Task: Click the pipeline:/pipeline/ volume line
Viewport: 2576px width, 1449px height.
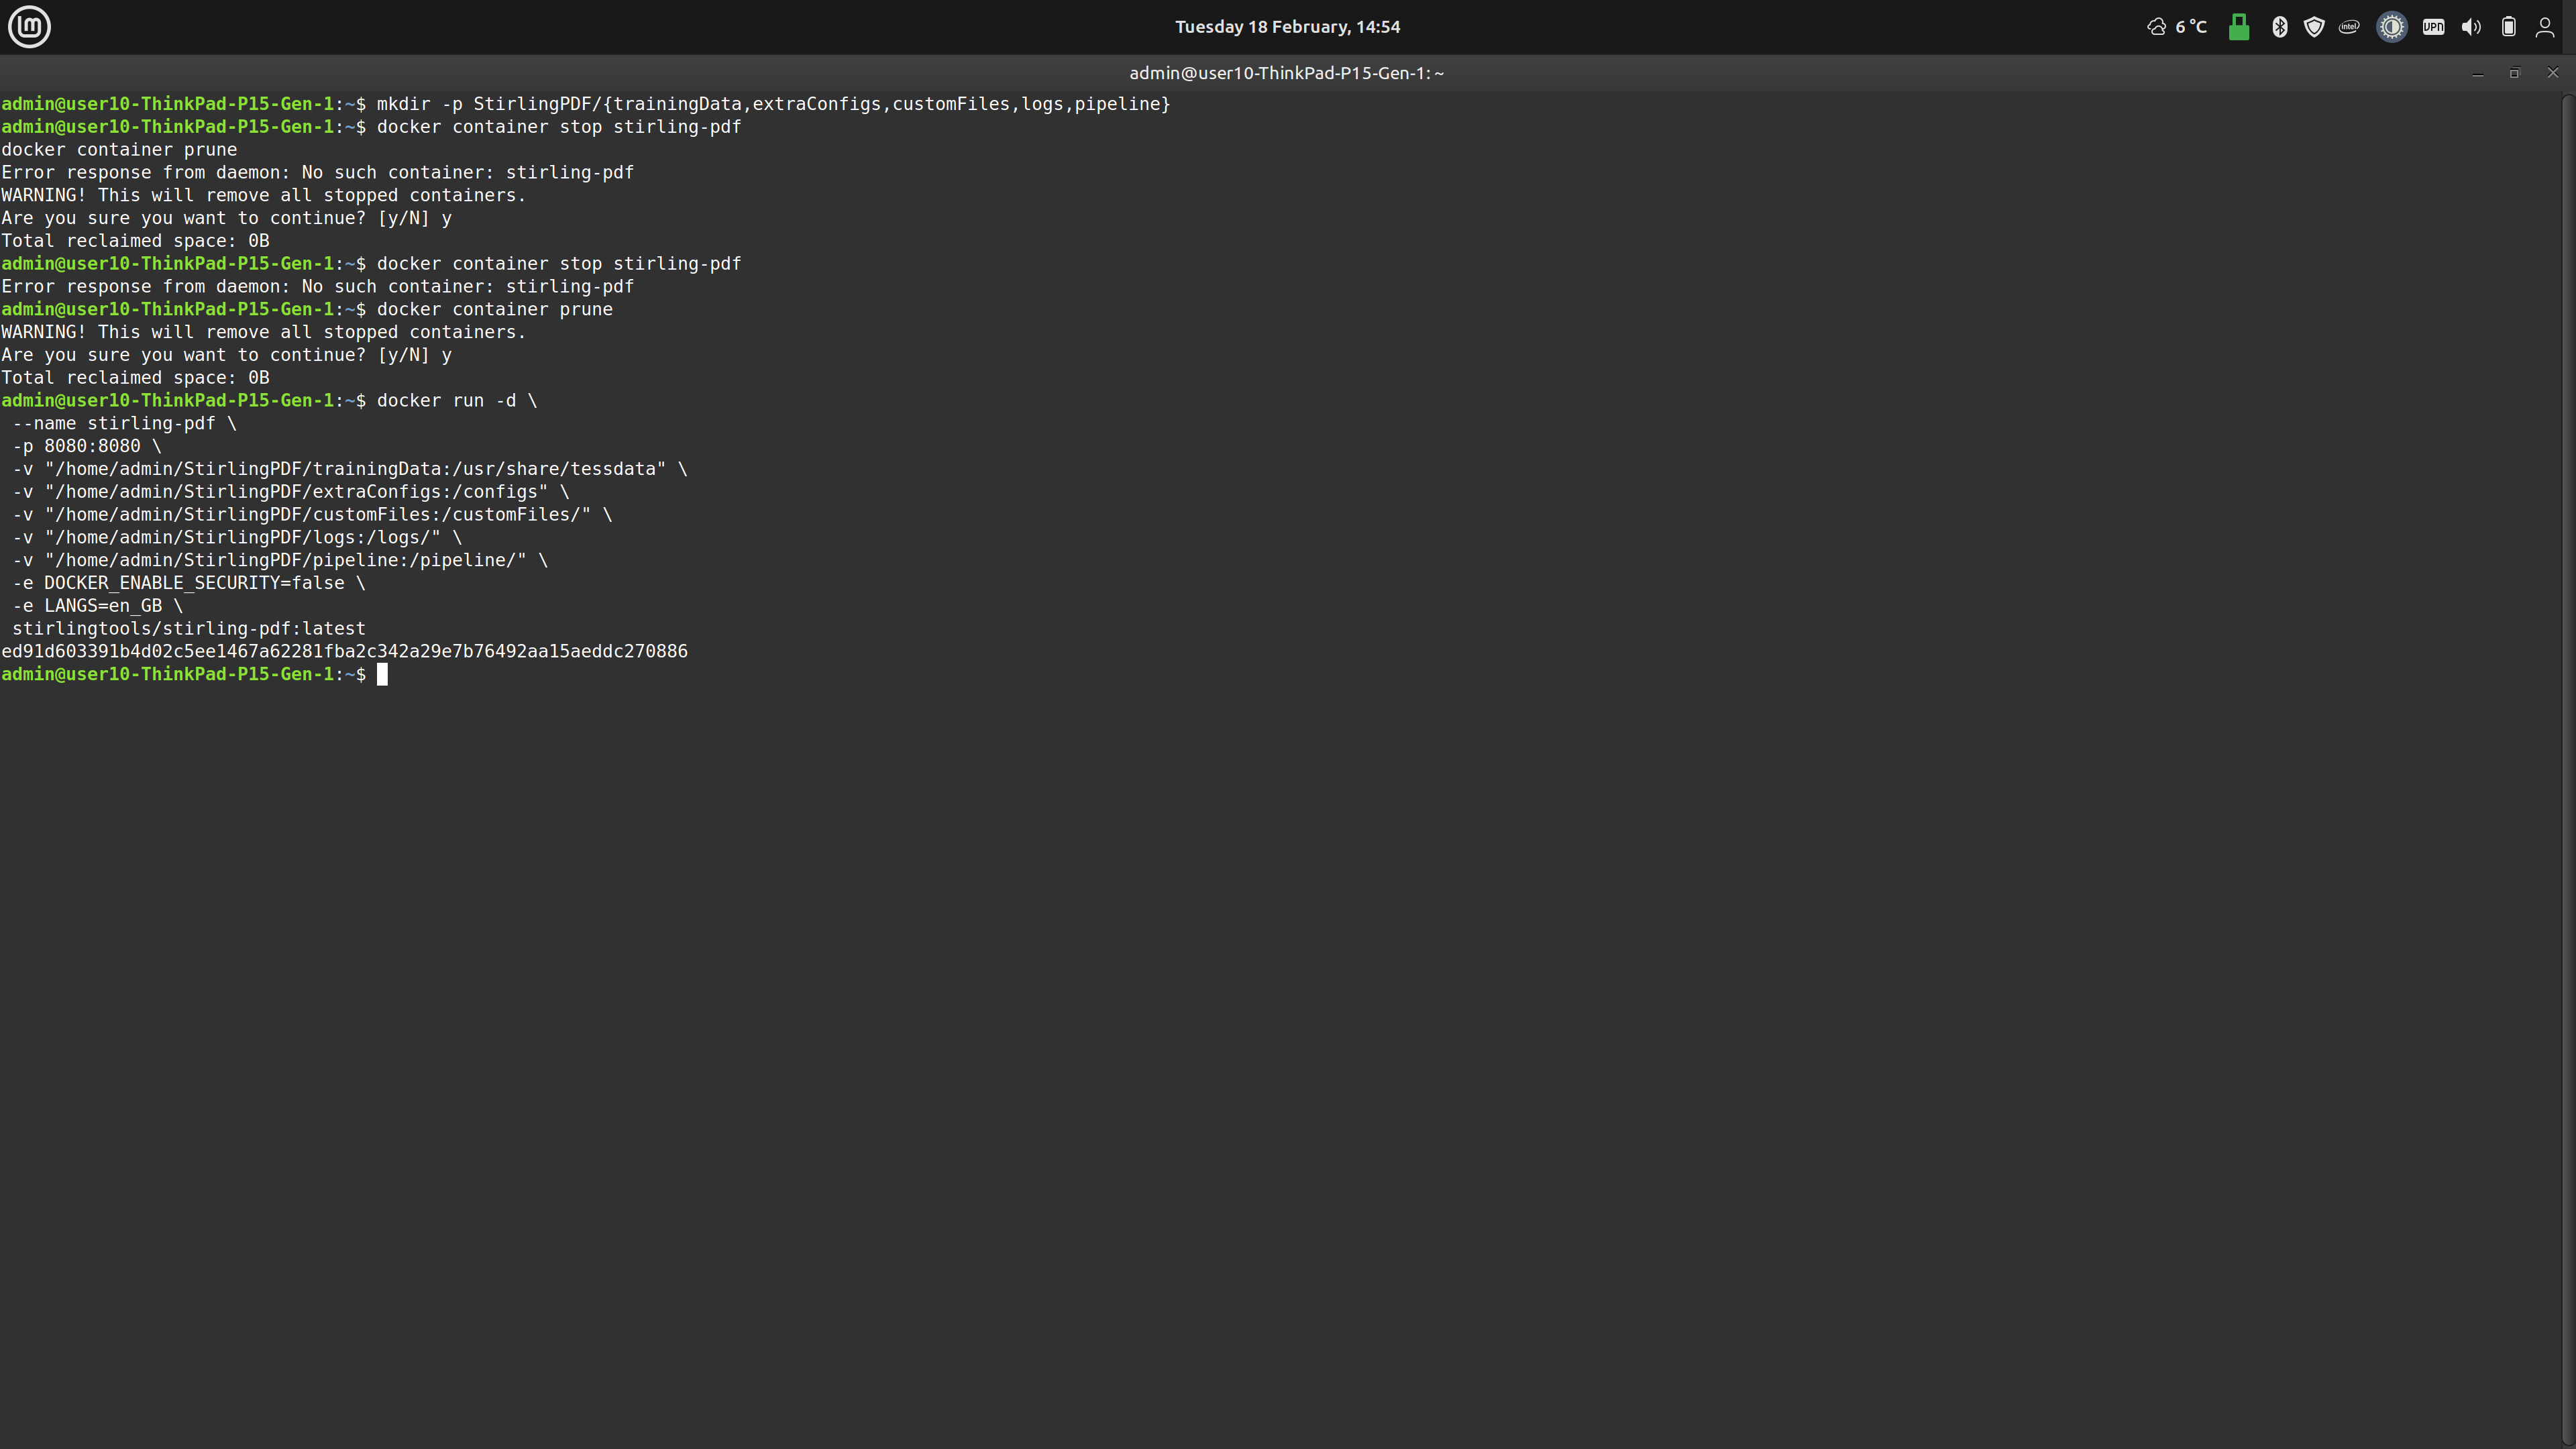Action: pyautogui.click(x=280, y=561)
